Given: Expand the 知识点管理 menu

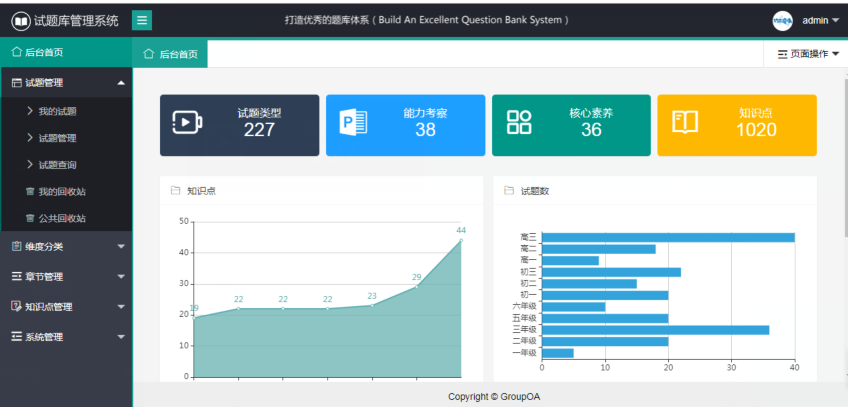Looking at the screenshot, I should click(65, 307).
